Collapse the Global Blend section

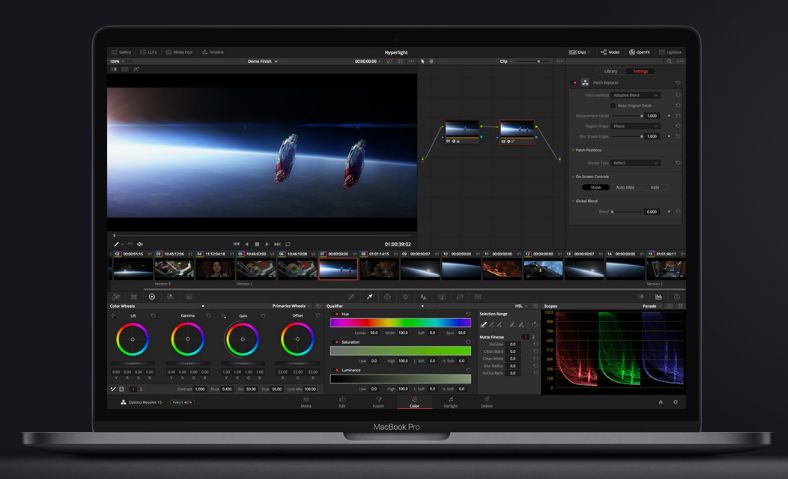tap(584, 201)
